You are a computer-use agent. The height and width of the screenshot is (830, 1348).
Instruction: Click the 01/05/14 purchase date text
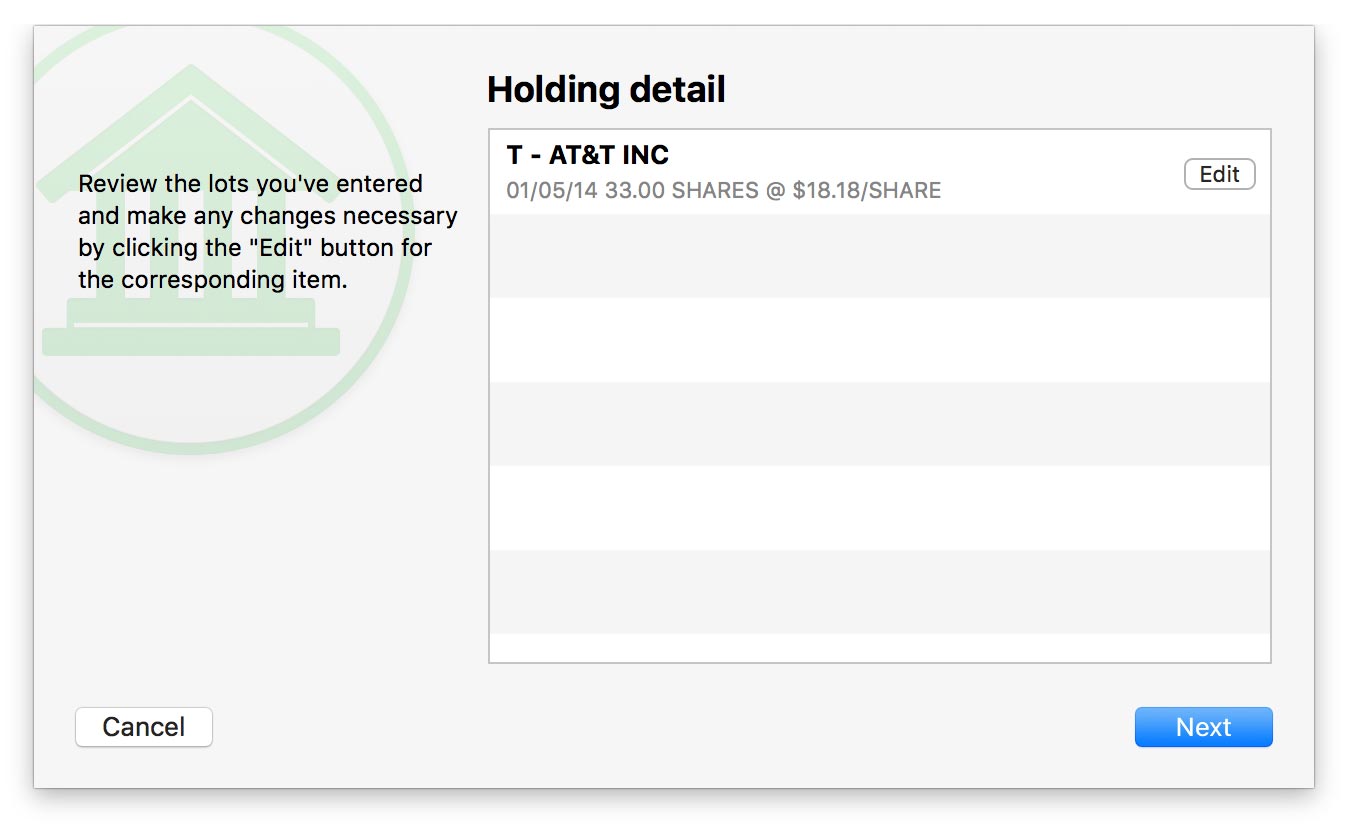(x=552, y=190)
